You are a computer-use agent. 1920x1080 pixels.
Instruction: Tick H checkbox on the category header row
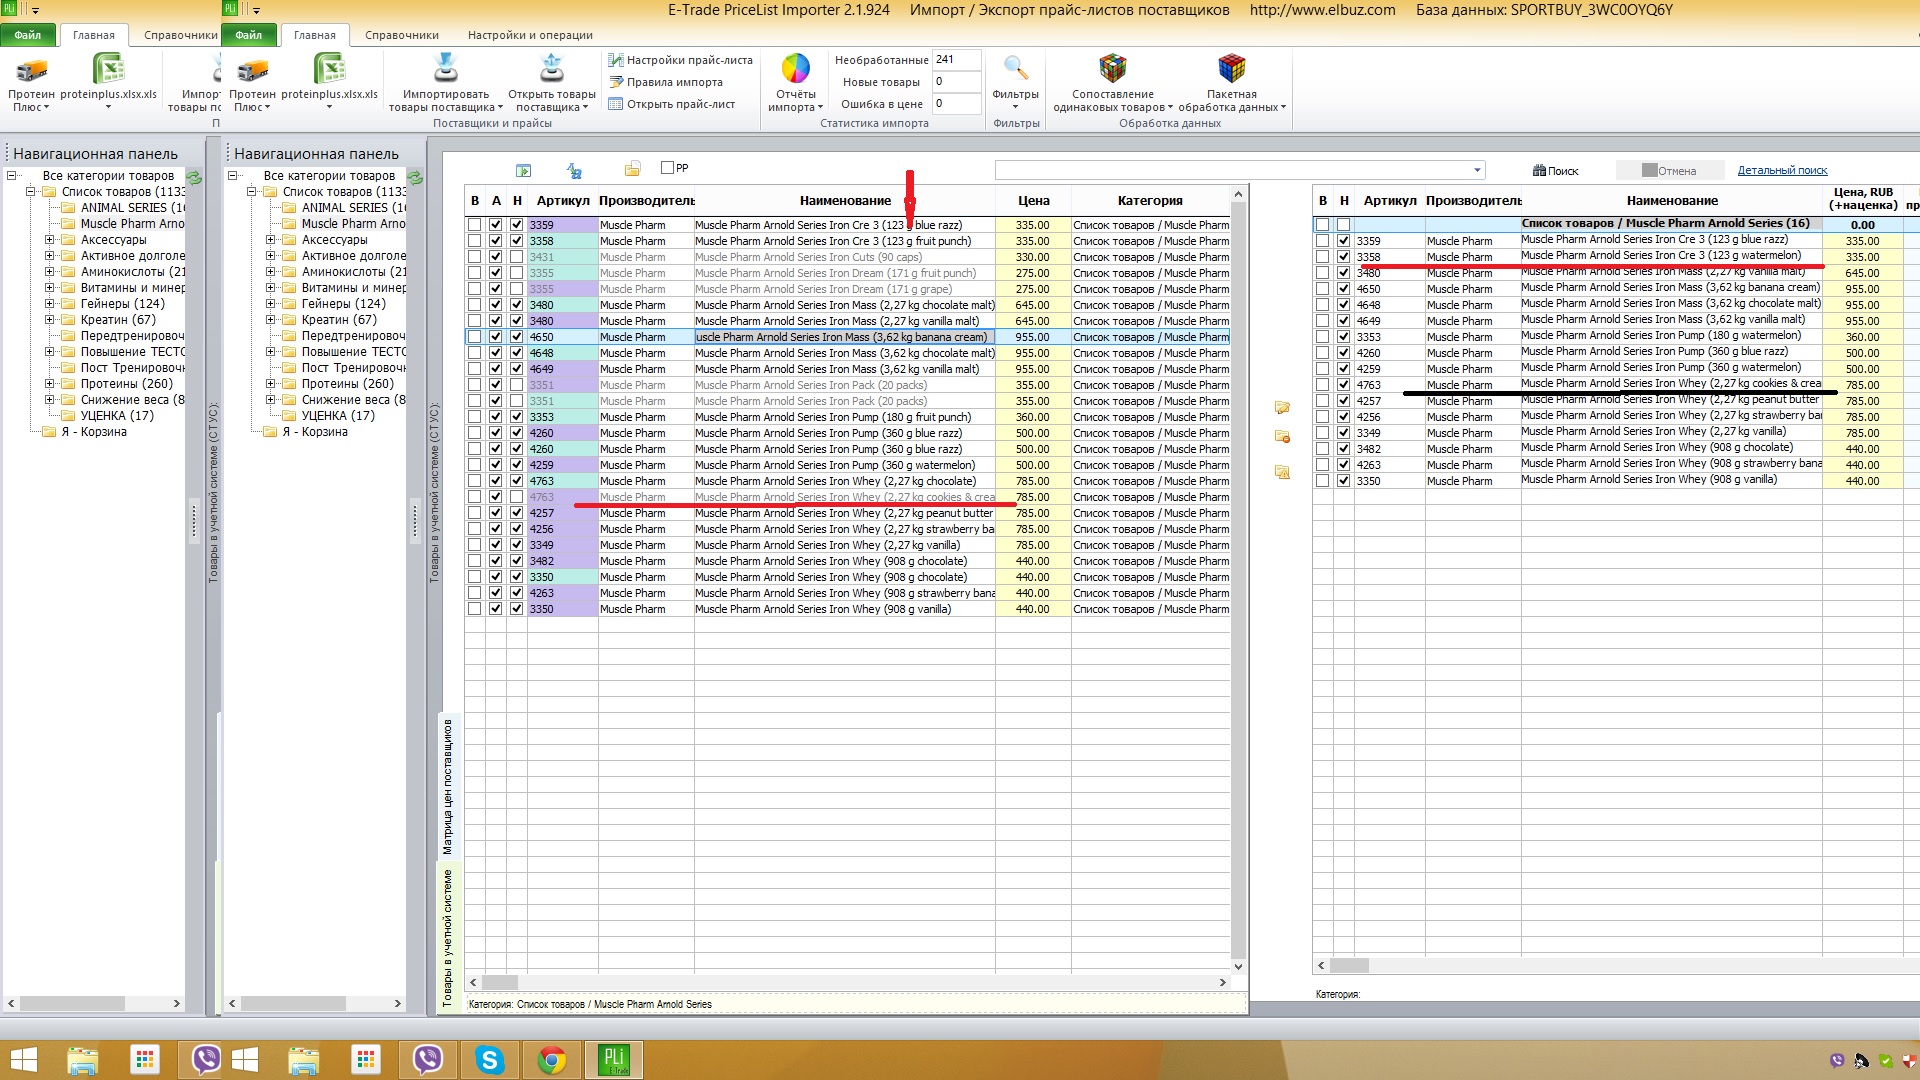click(1343, 225)
